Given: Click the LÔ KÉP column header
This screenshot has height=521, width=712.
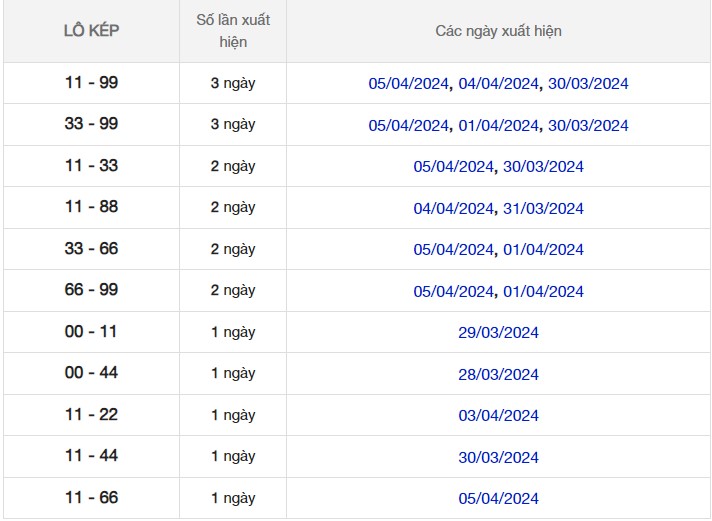Looking at the screenshot, I should (x=91, y=31).
